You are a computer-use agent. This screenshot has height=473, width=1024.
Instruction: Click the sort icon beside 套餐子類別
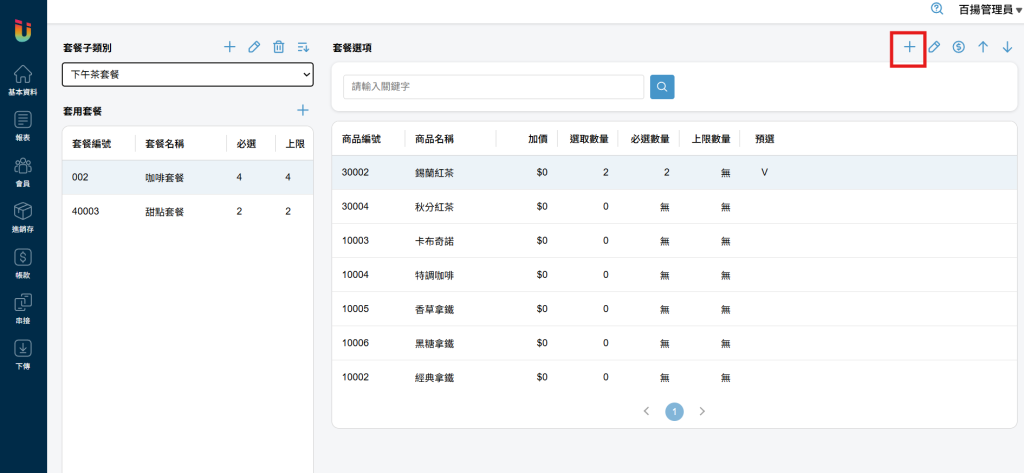pos(303,47)
